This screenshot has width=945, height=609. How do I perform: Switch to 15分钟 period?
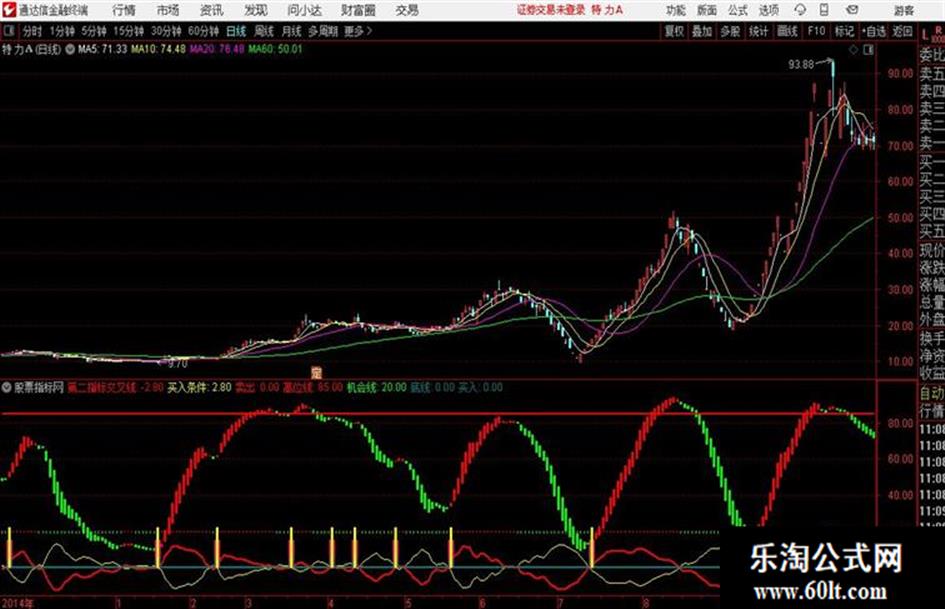[x=128, y=31]
